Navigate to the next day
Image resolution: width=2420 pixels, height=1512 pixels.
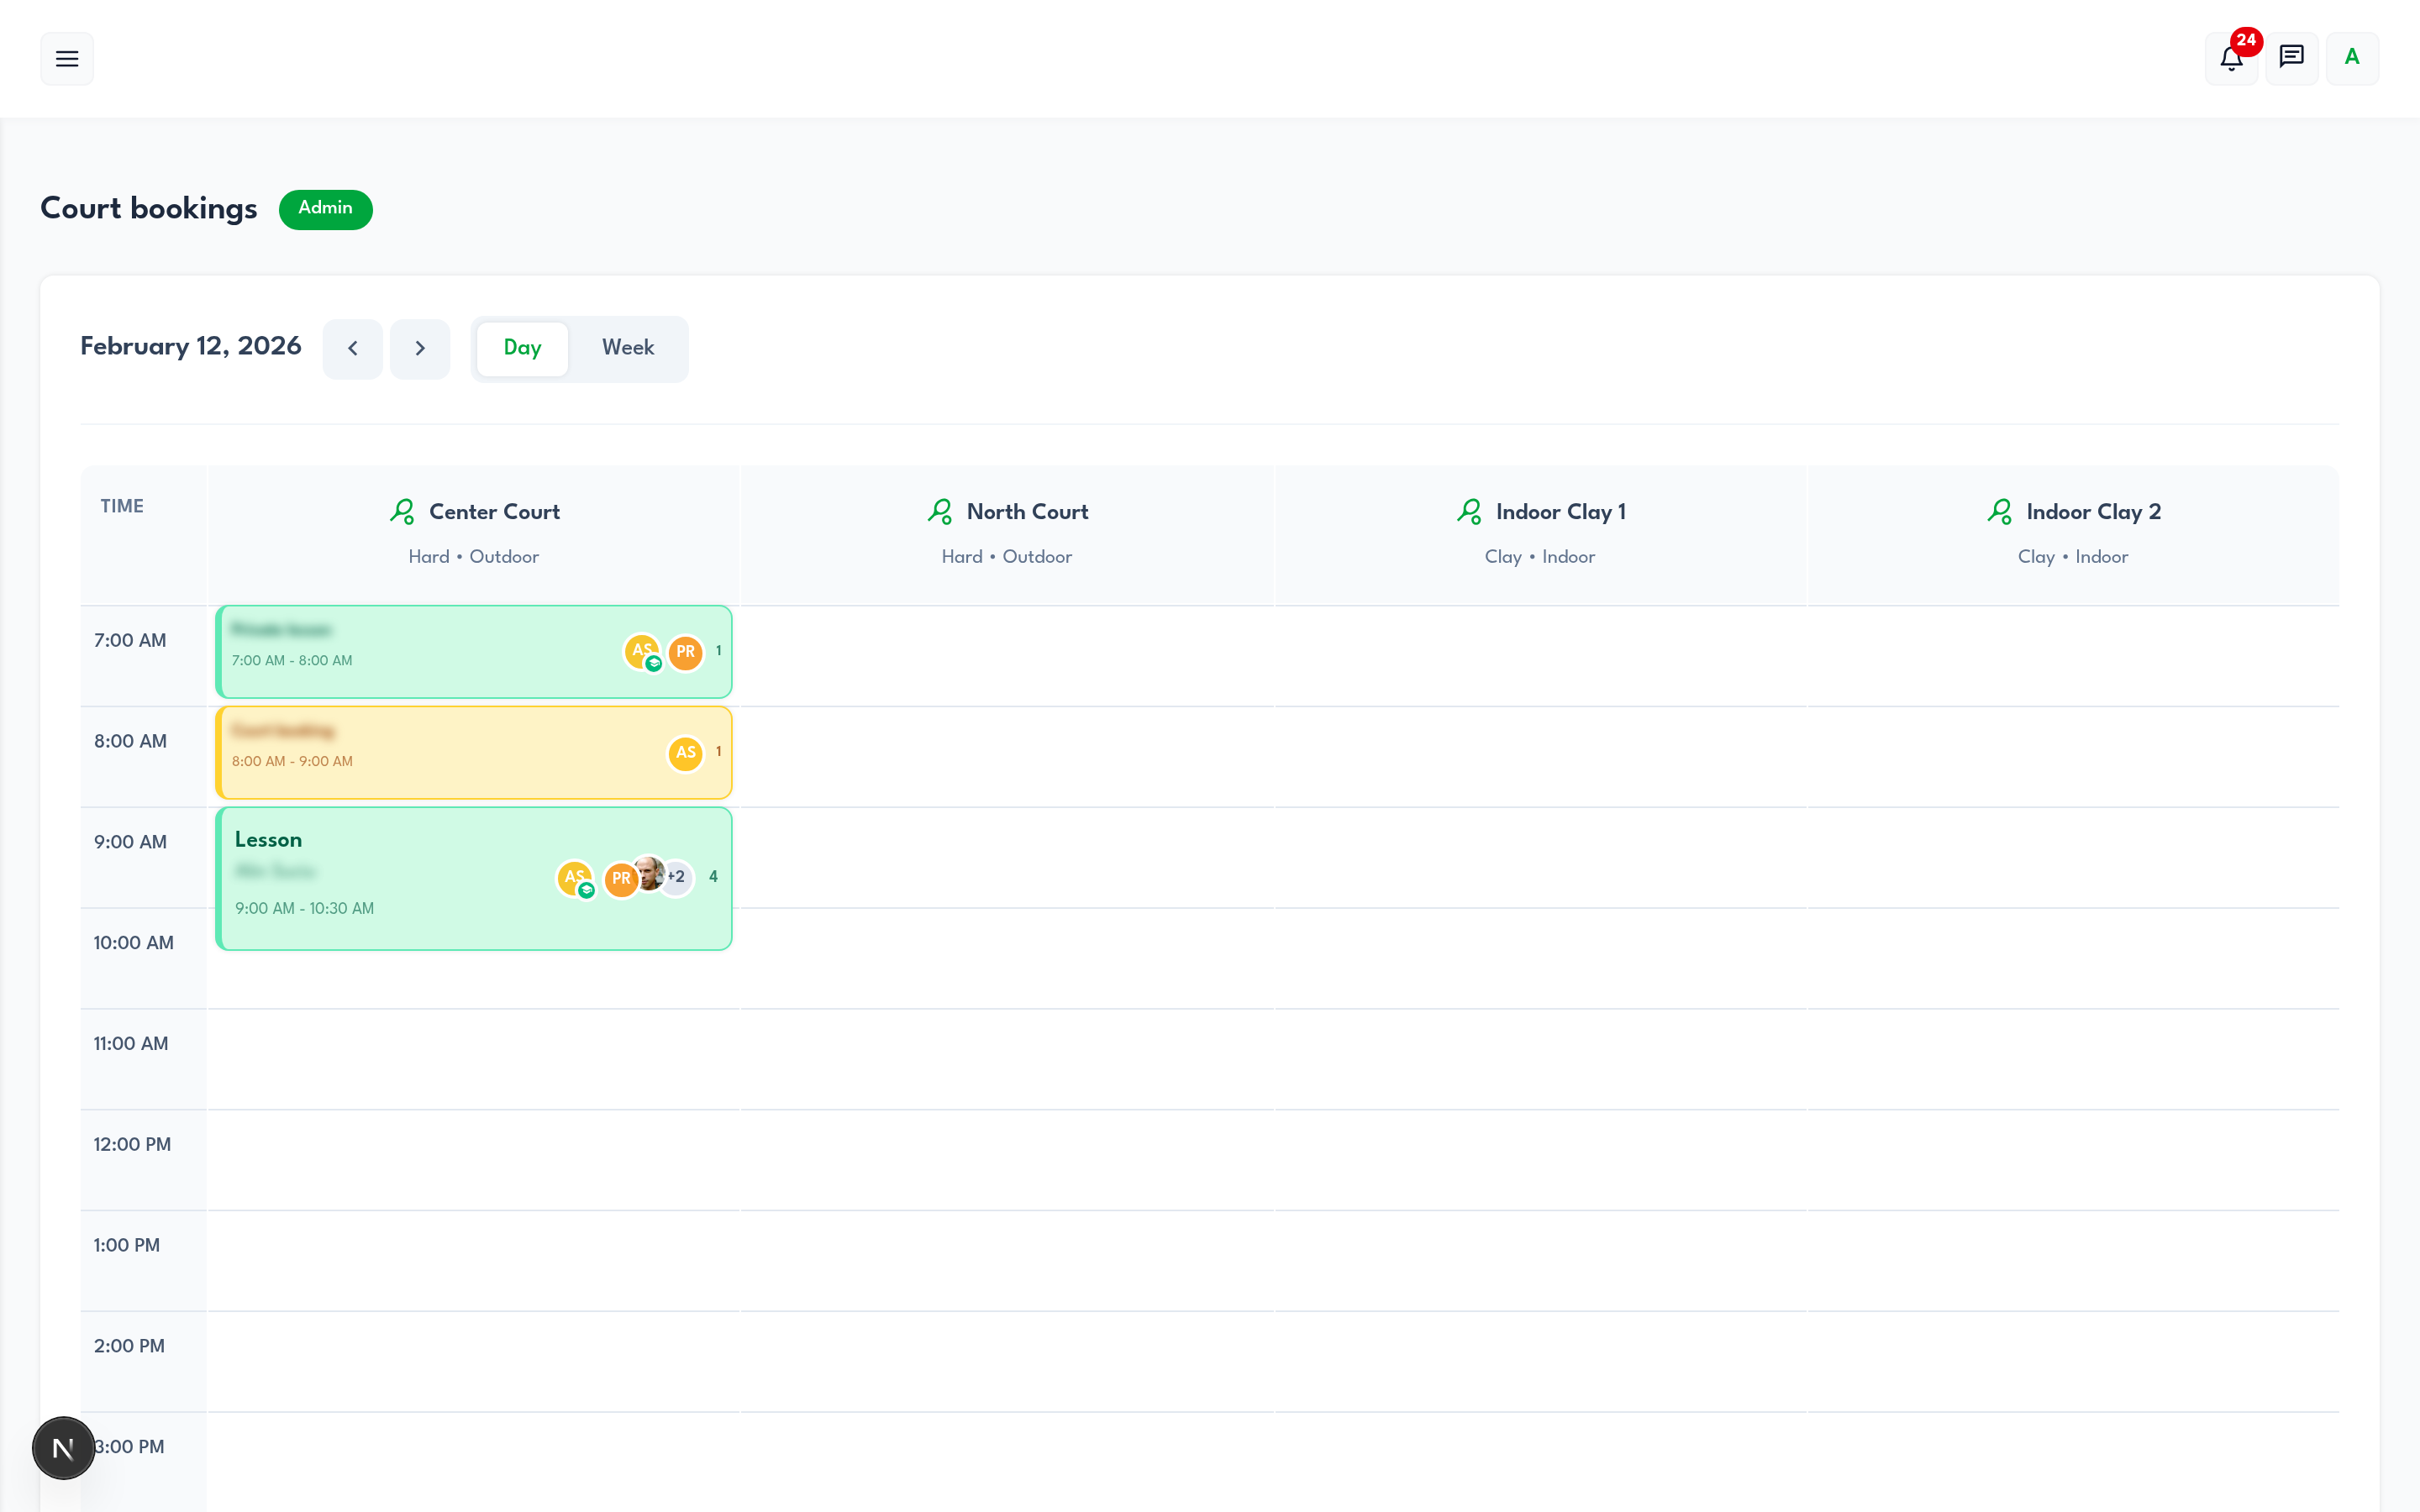[420, 348]
